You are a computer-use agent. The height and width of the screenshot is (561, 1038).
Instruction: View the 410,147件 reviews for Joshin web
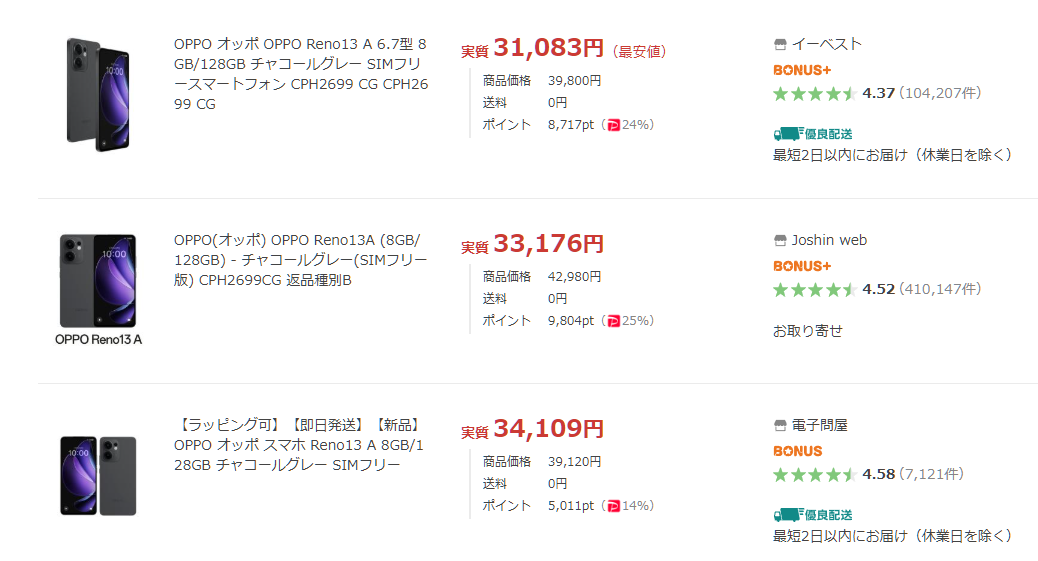click(940, 289)
